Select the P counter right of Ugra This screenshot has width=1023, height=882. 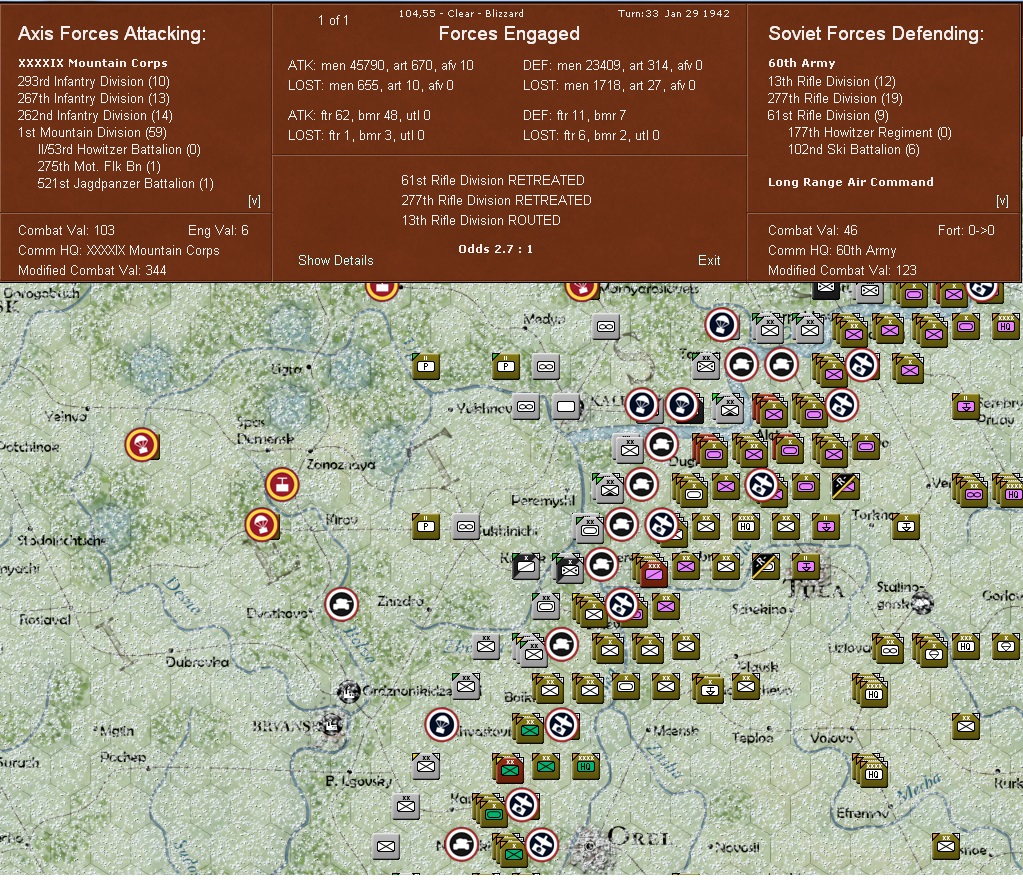tap(425, 366)
